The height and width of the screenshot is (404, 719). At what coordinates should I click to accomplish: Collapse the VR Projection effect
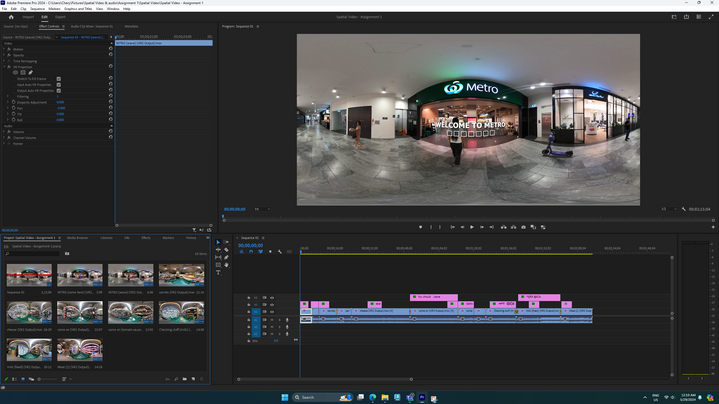(x=4, y=67)
